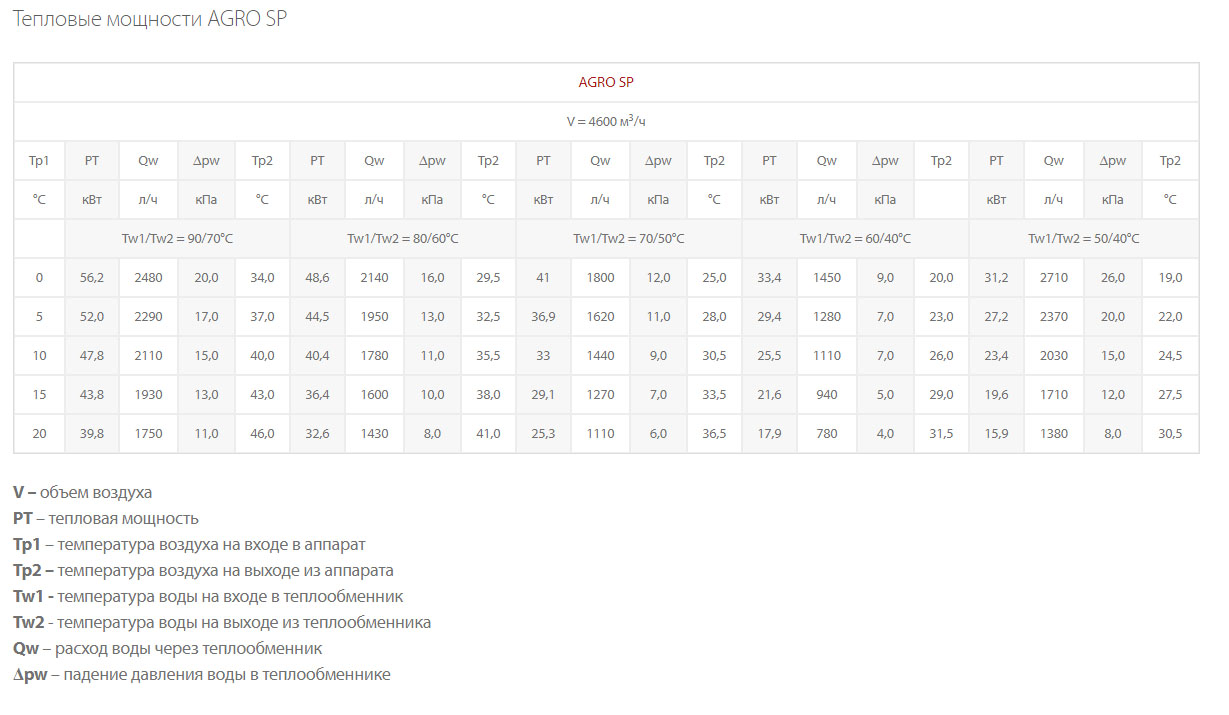This screenshot has height=715, width=1229.
Task: Click the 'Tw1/Tw2 = 90/70°C' group heading
Action: 177,238
